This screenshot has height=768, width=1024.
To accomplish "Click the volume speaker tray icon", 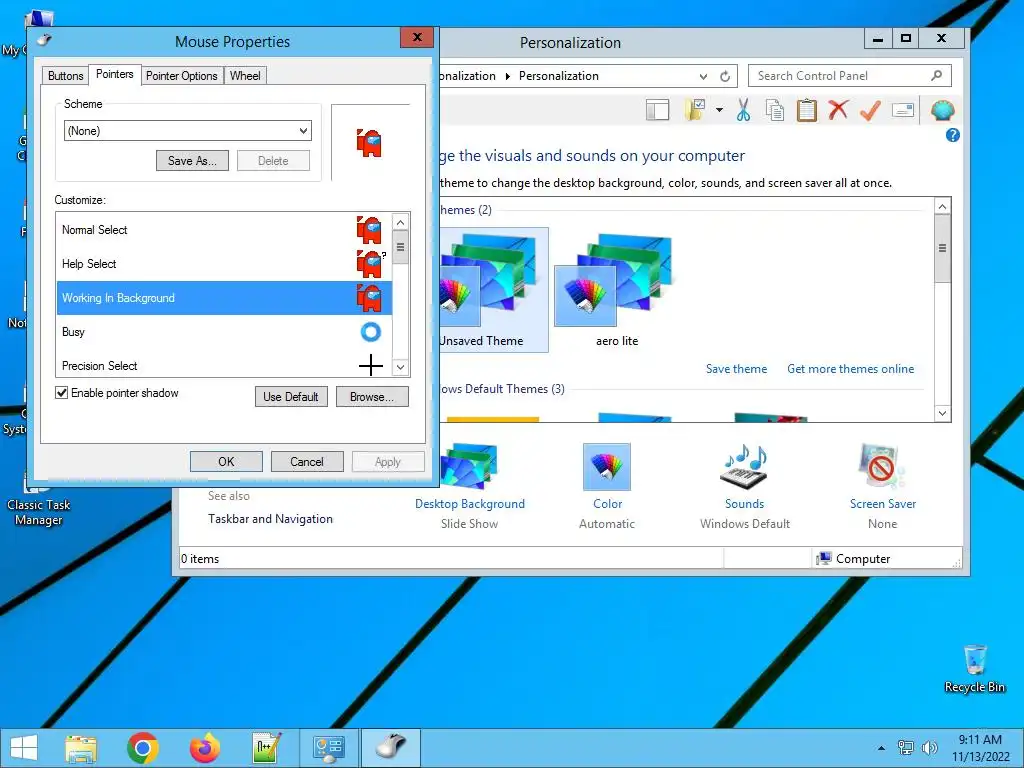I will pos(929,748).
